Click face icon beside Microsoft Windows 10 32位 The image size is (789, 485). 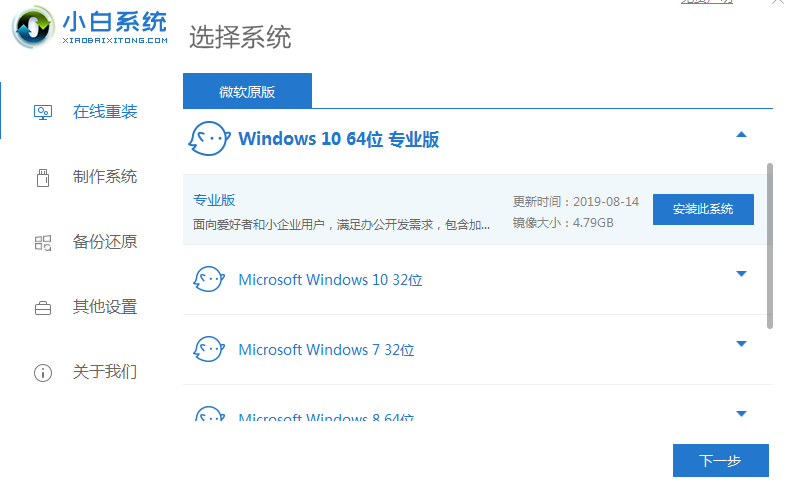coord(208,280)
